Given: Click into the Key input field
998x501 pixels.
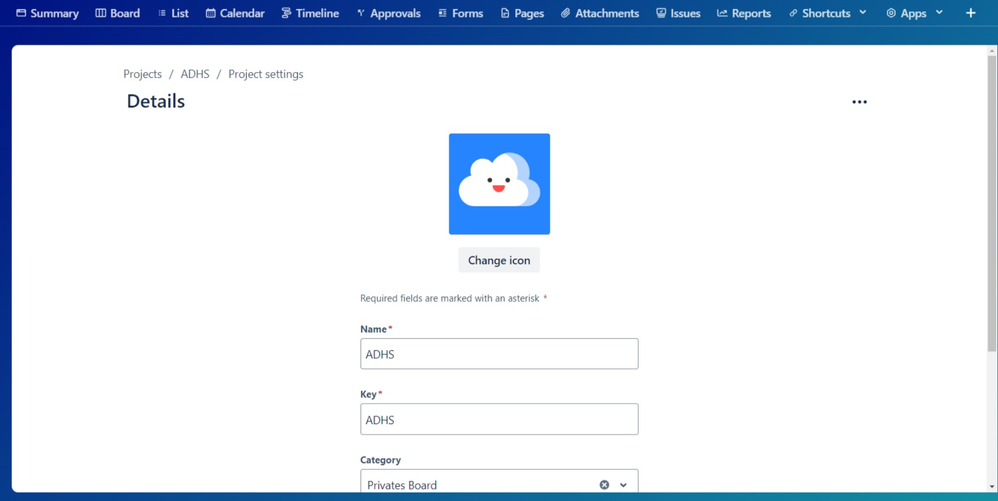Looking at the screenshot, I should coord(499,420).
